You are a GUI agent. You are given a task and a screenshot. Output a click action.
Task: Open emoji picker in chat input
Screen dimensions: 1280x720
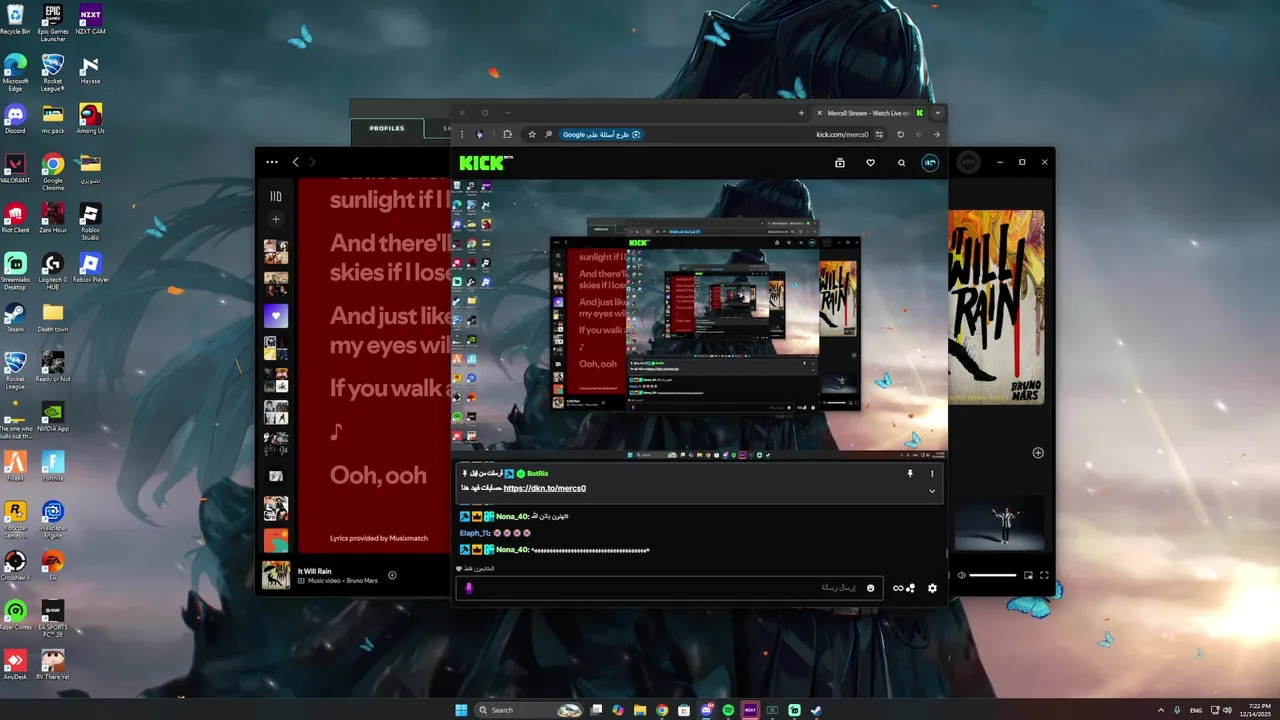tap(870, 588)
